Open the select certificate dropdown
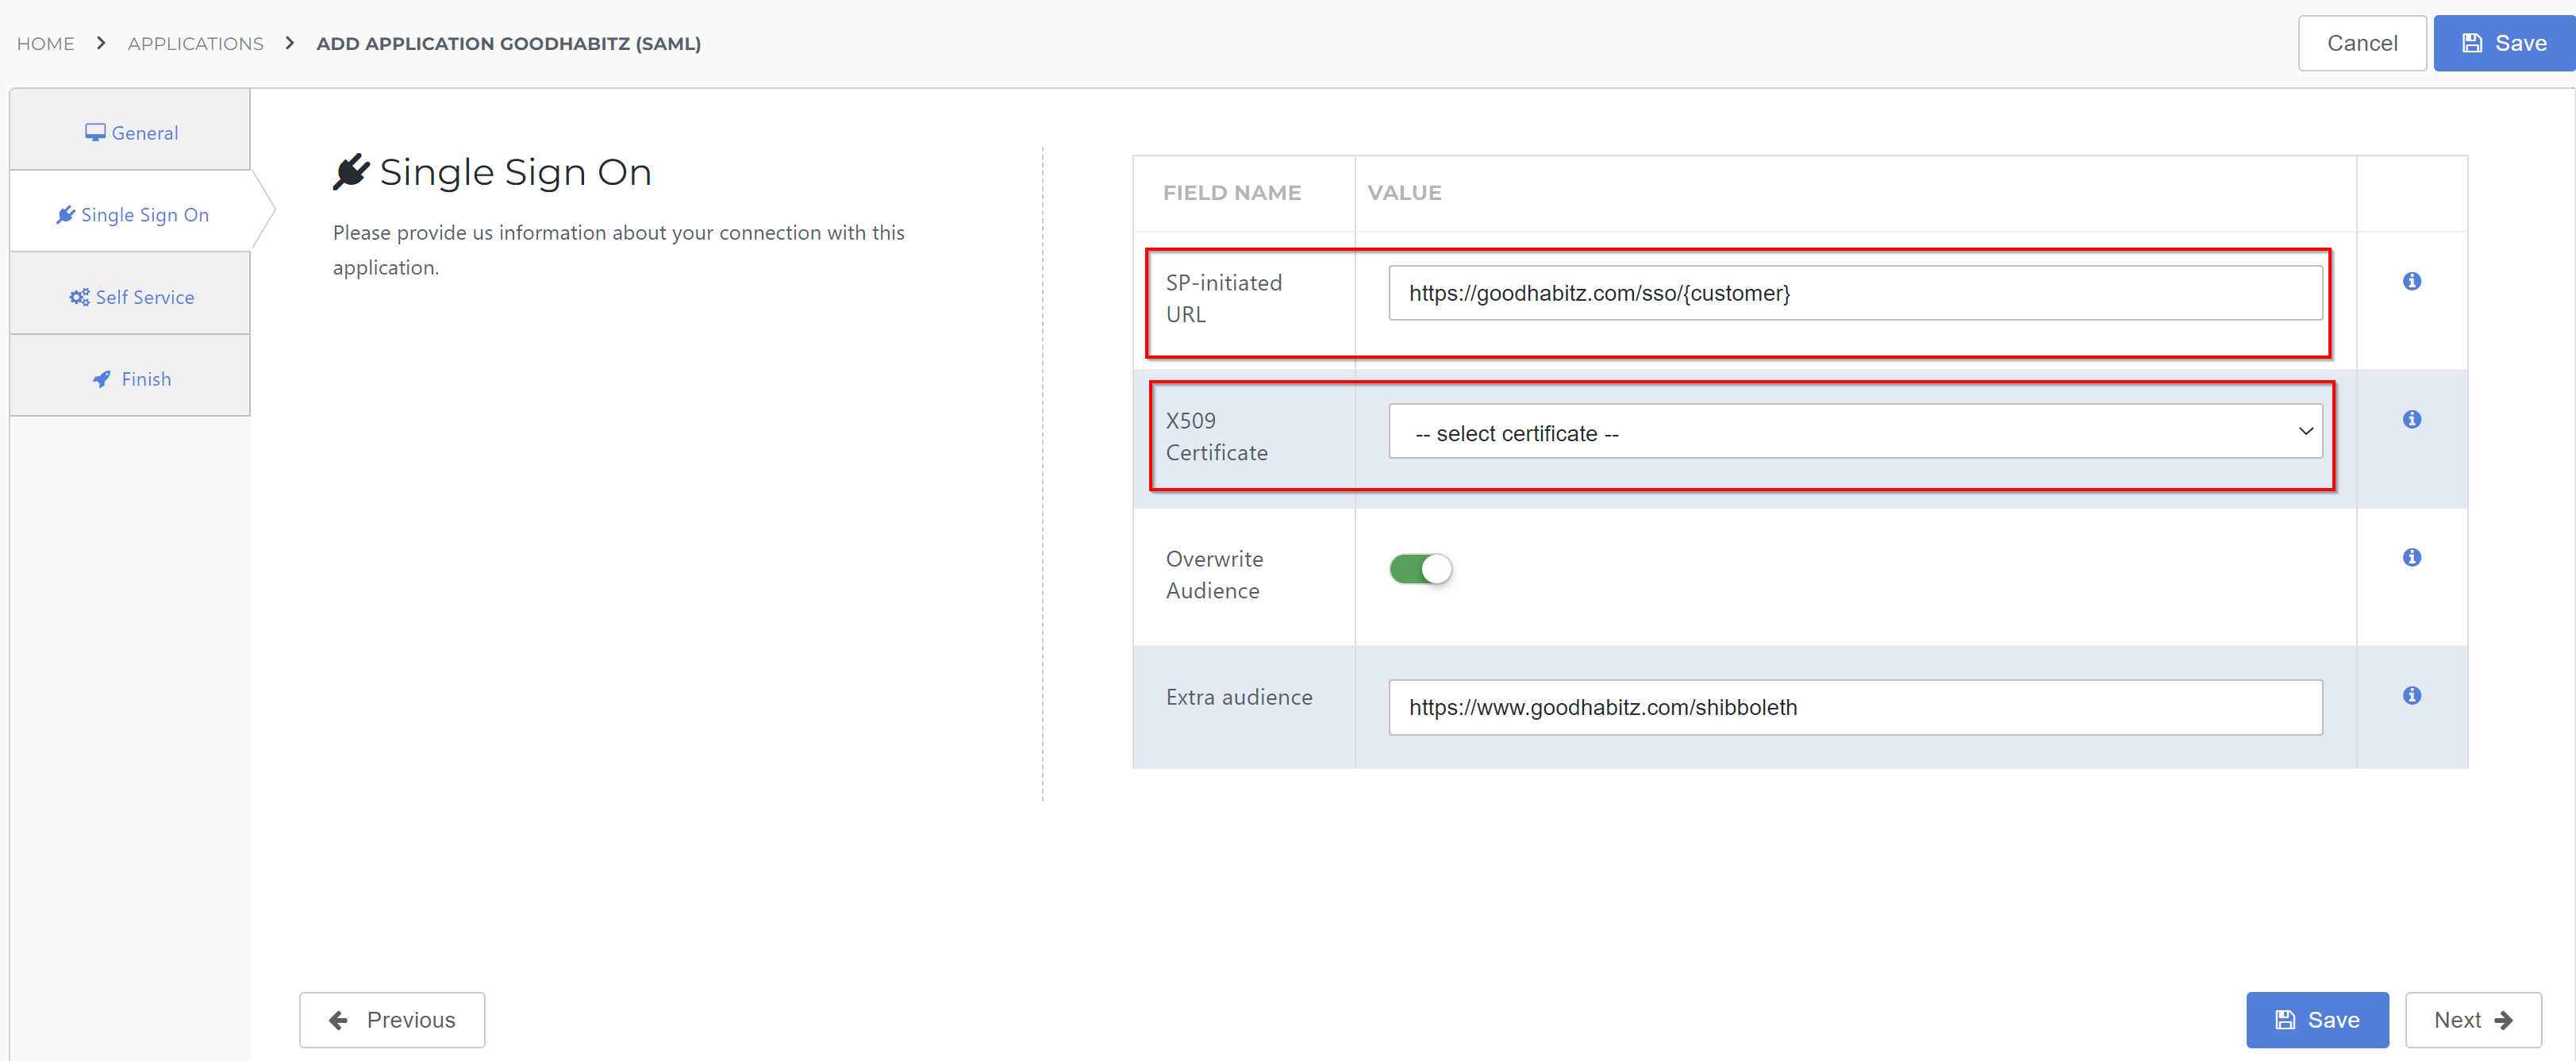Viewport: 2576px width, 1061px height. (x=1855, y=432)
